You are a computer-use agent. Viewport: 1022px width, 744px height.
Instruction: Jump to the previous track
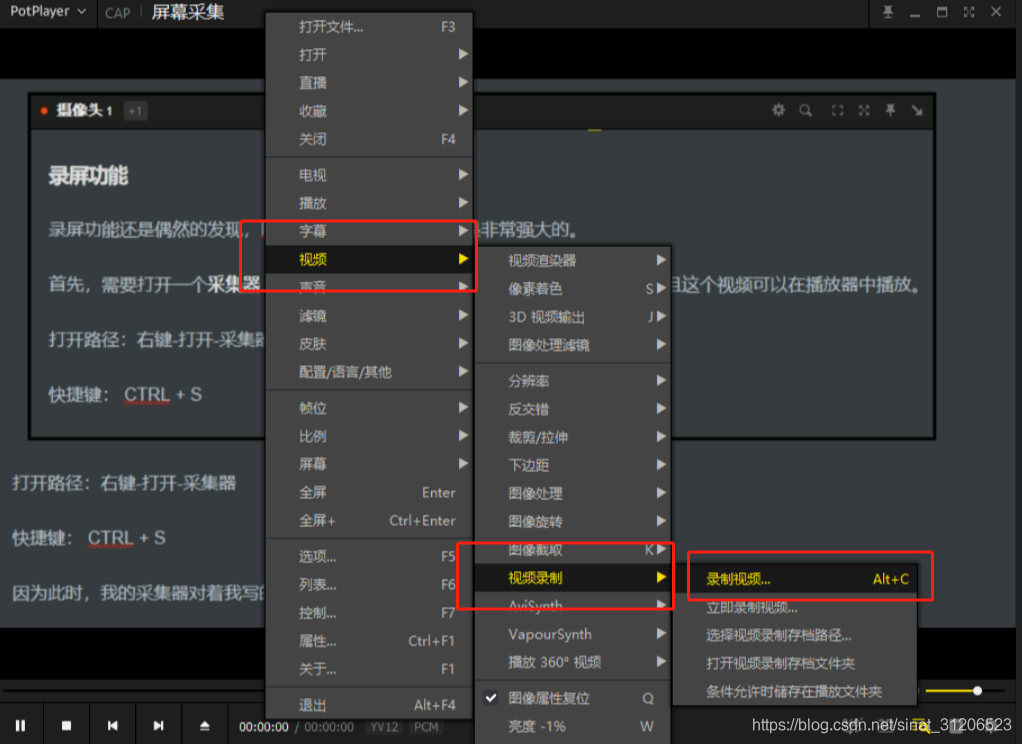pyautogui.click(x=113, y=725)
